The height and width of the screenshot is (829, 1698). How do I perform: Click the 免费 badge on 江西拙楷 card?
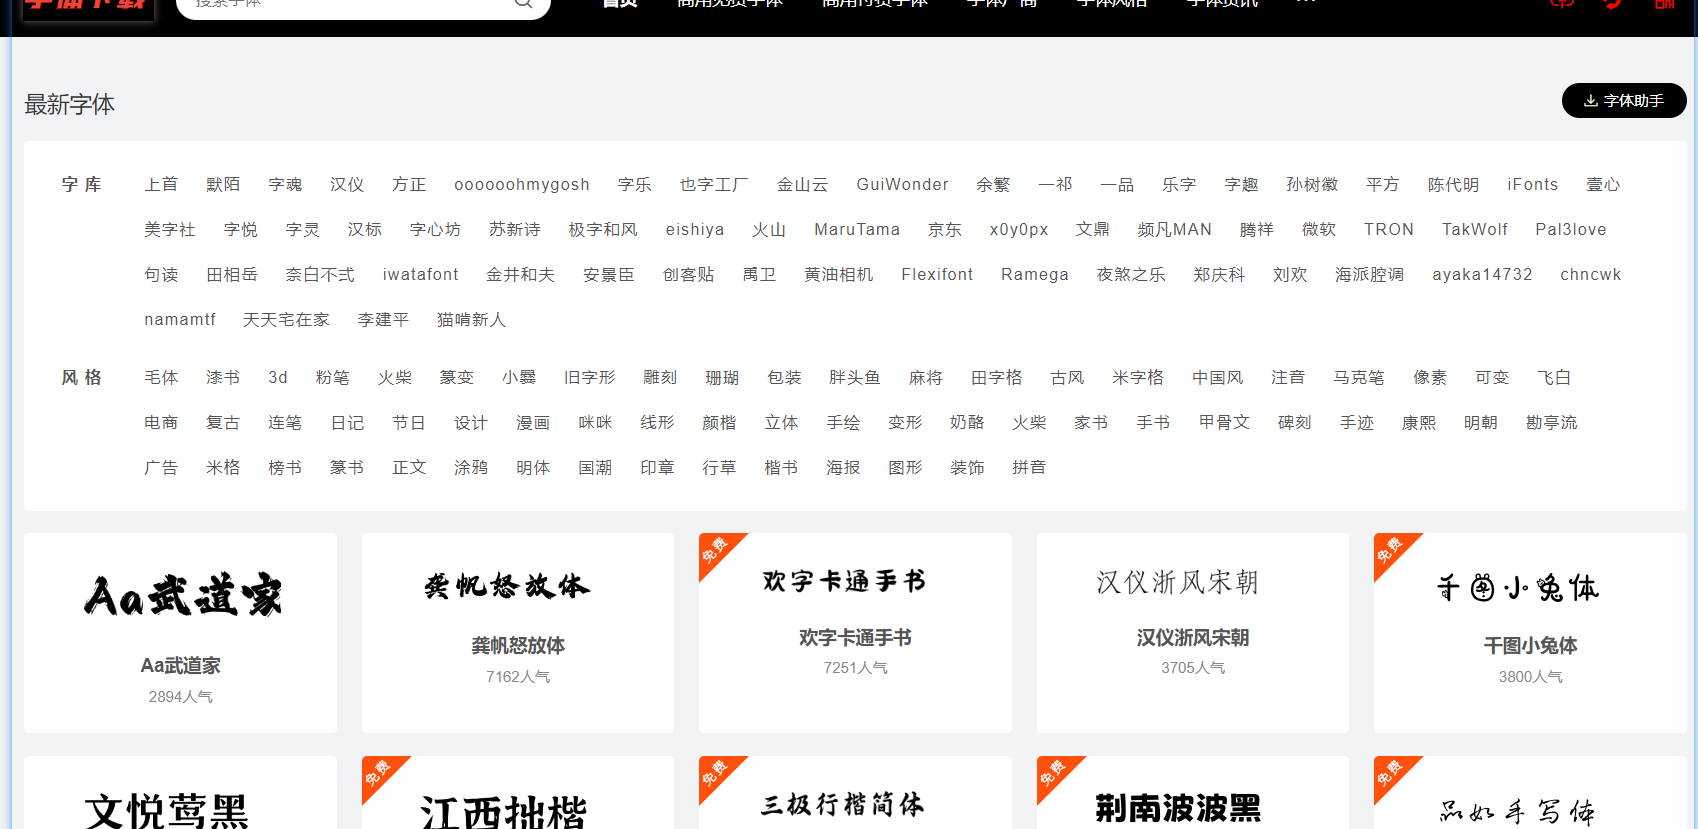378,772
